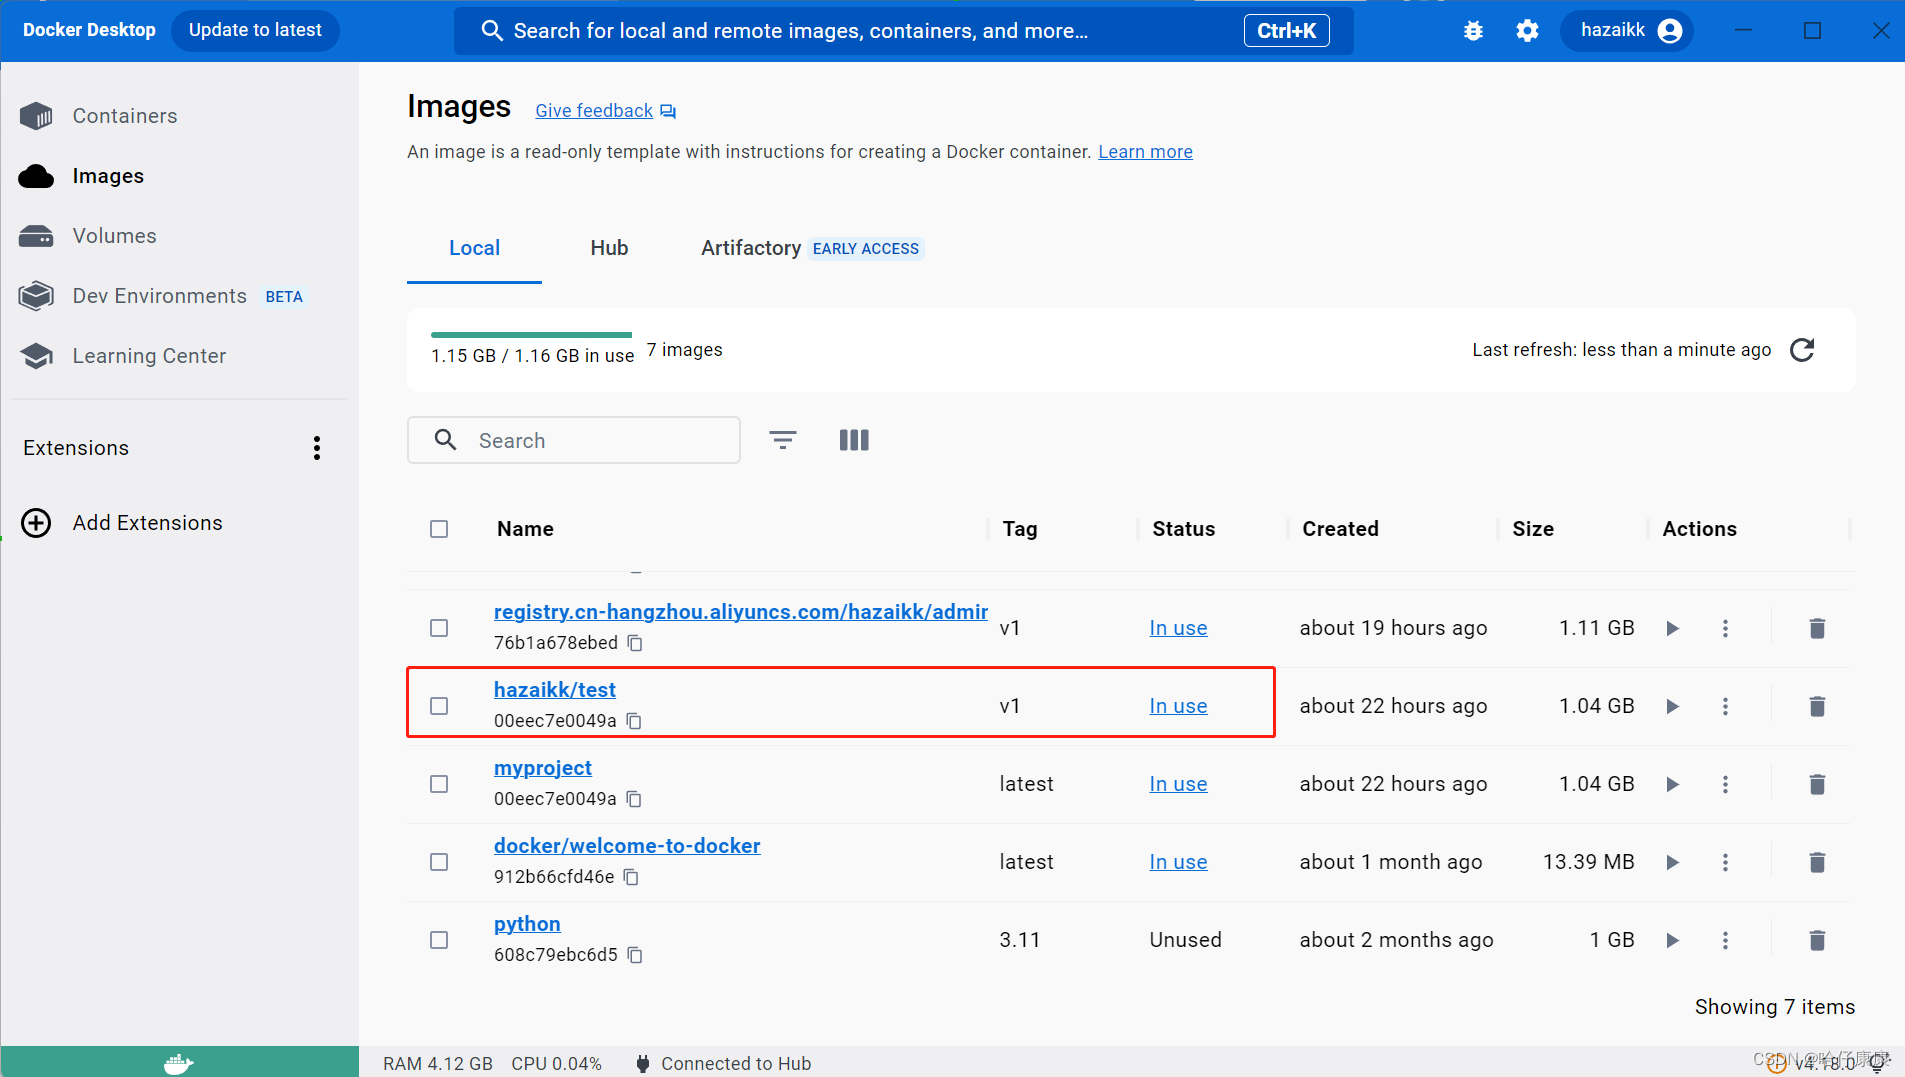Copy hazaikk/test image ID
This screenshot has height=1077, width=1905.
coord(634,721)
